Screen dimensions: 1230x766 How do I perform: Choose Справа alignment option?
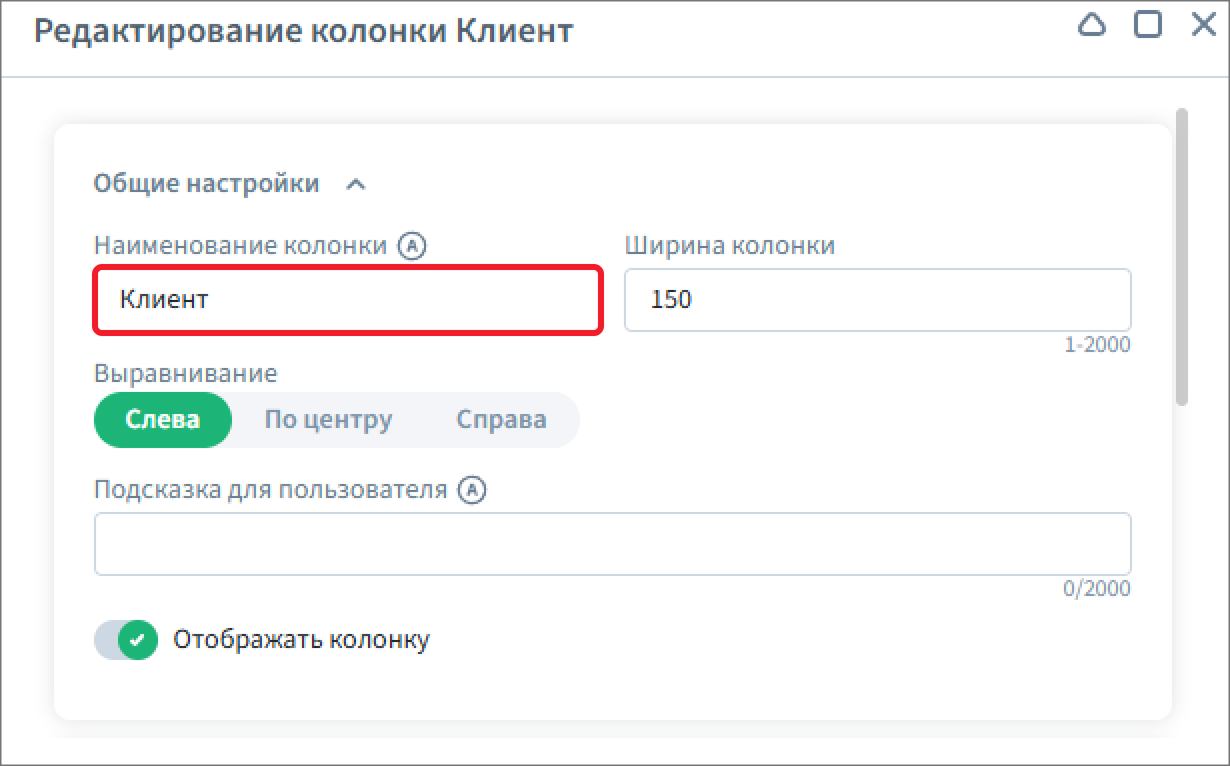click(501, 419)
